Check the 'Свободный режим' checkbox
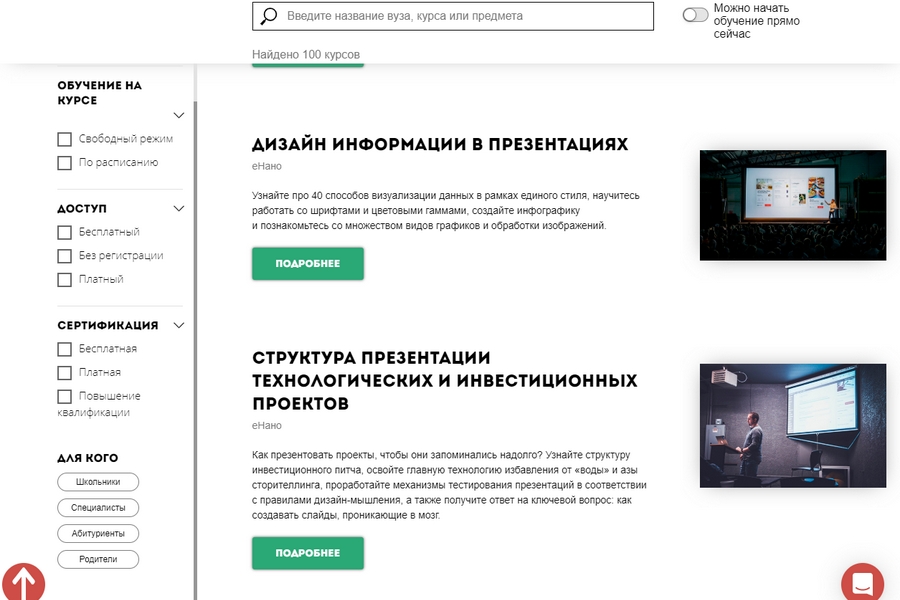The height and width of the screenshot is (600, 900). pos(64,139)
